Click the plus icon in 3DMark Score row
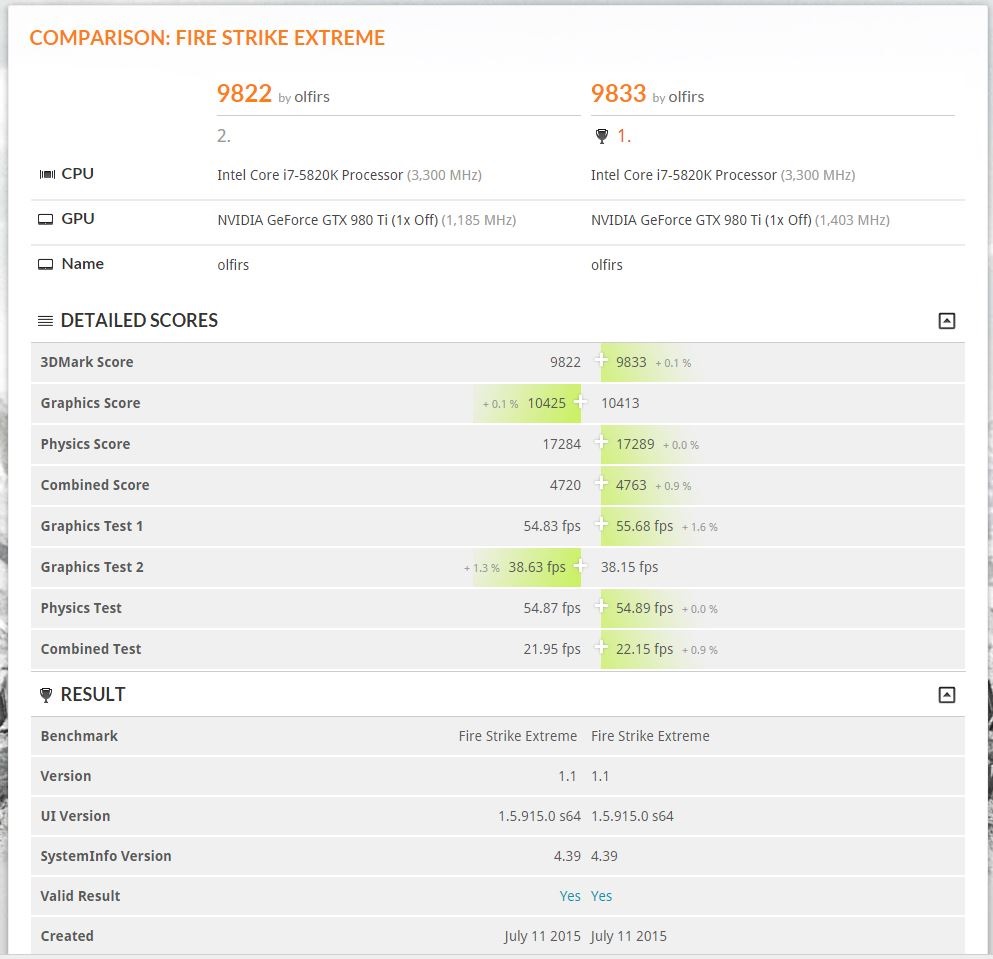 point(602,360)
